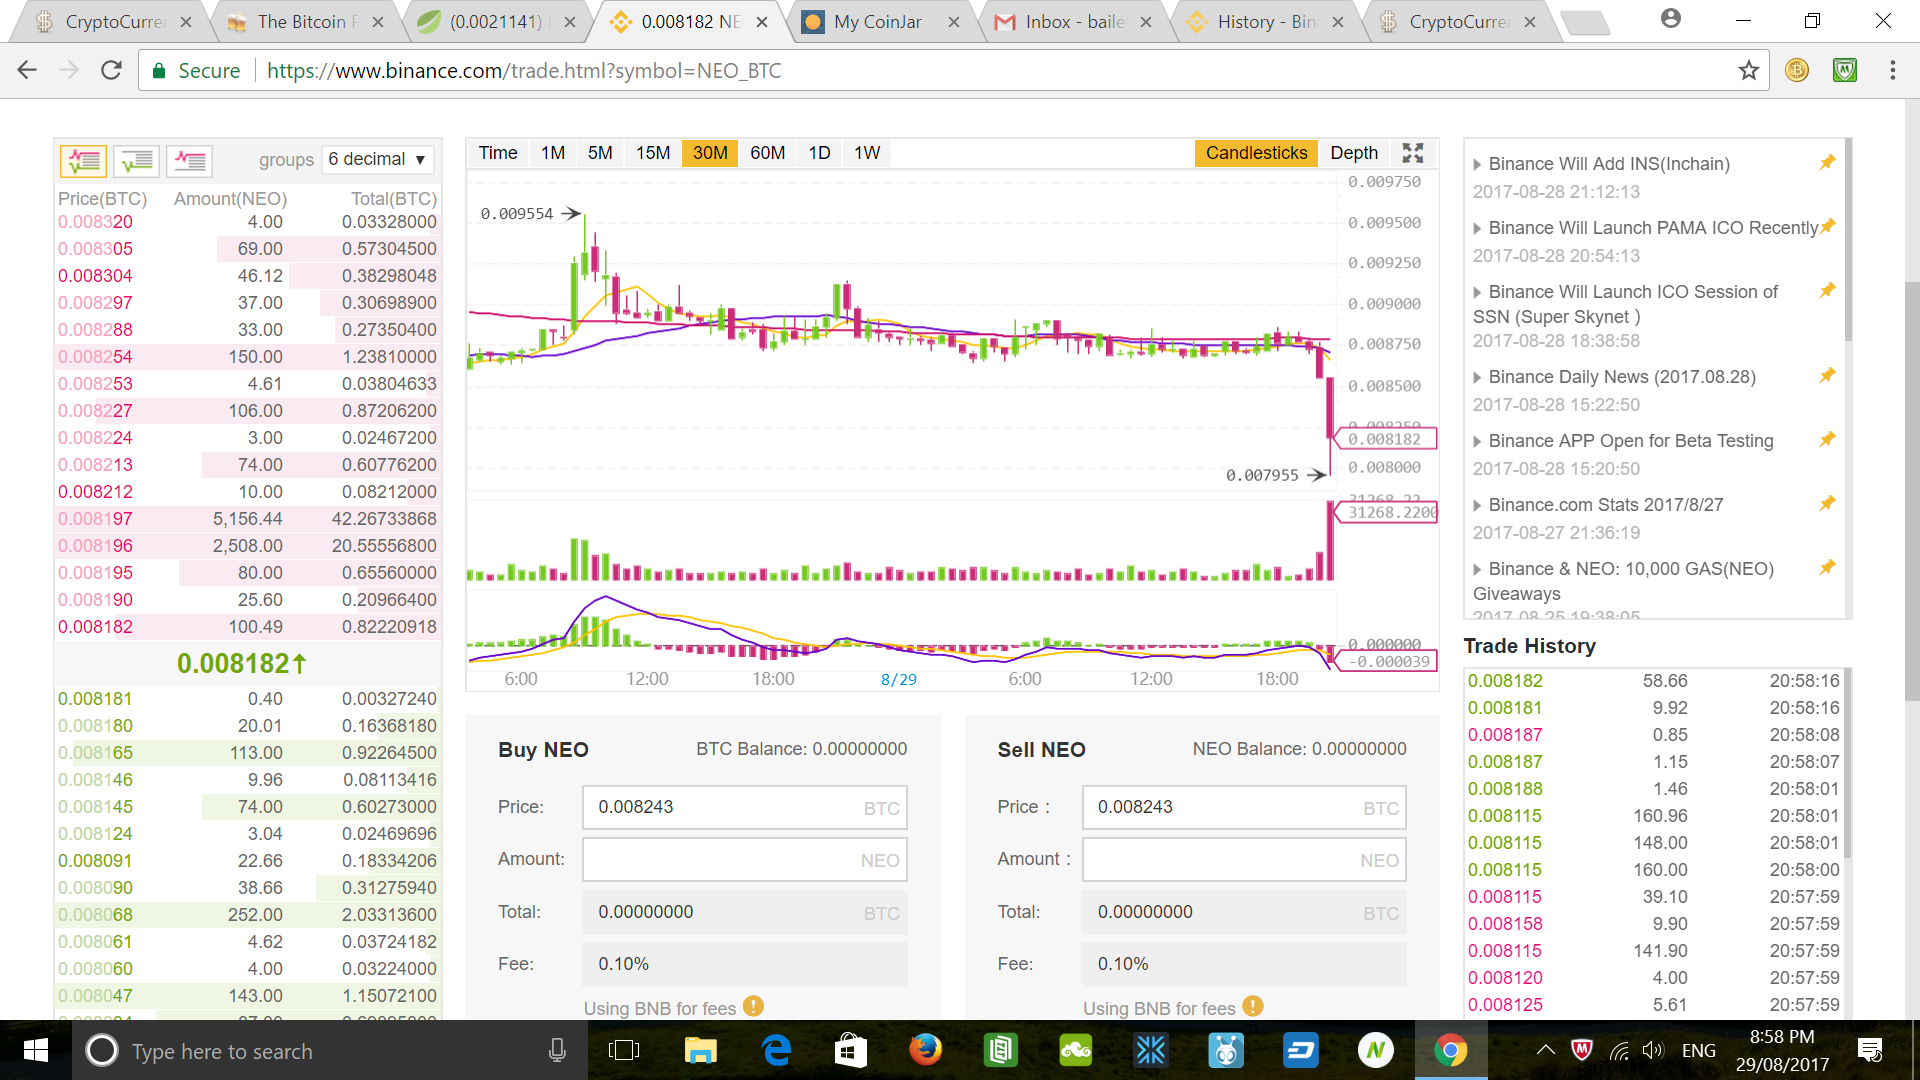Open Windows Store from the taskbar

point(850,1050)
